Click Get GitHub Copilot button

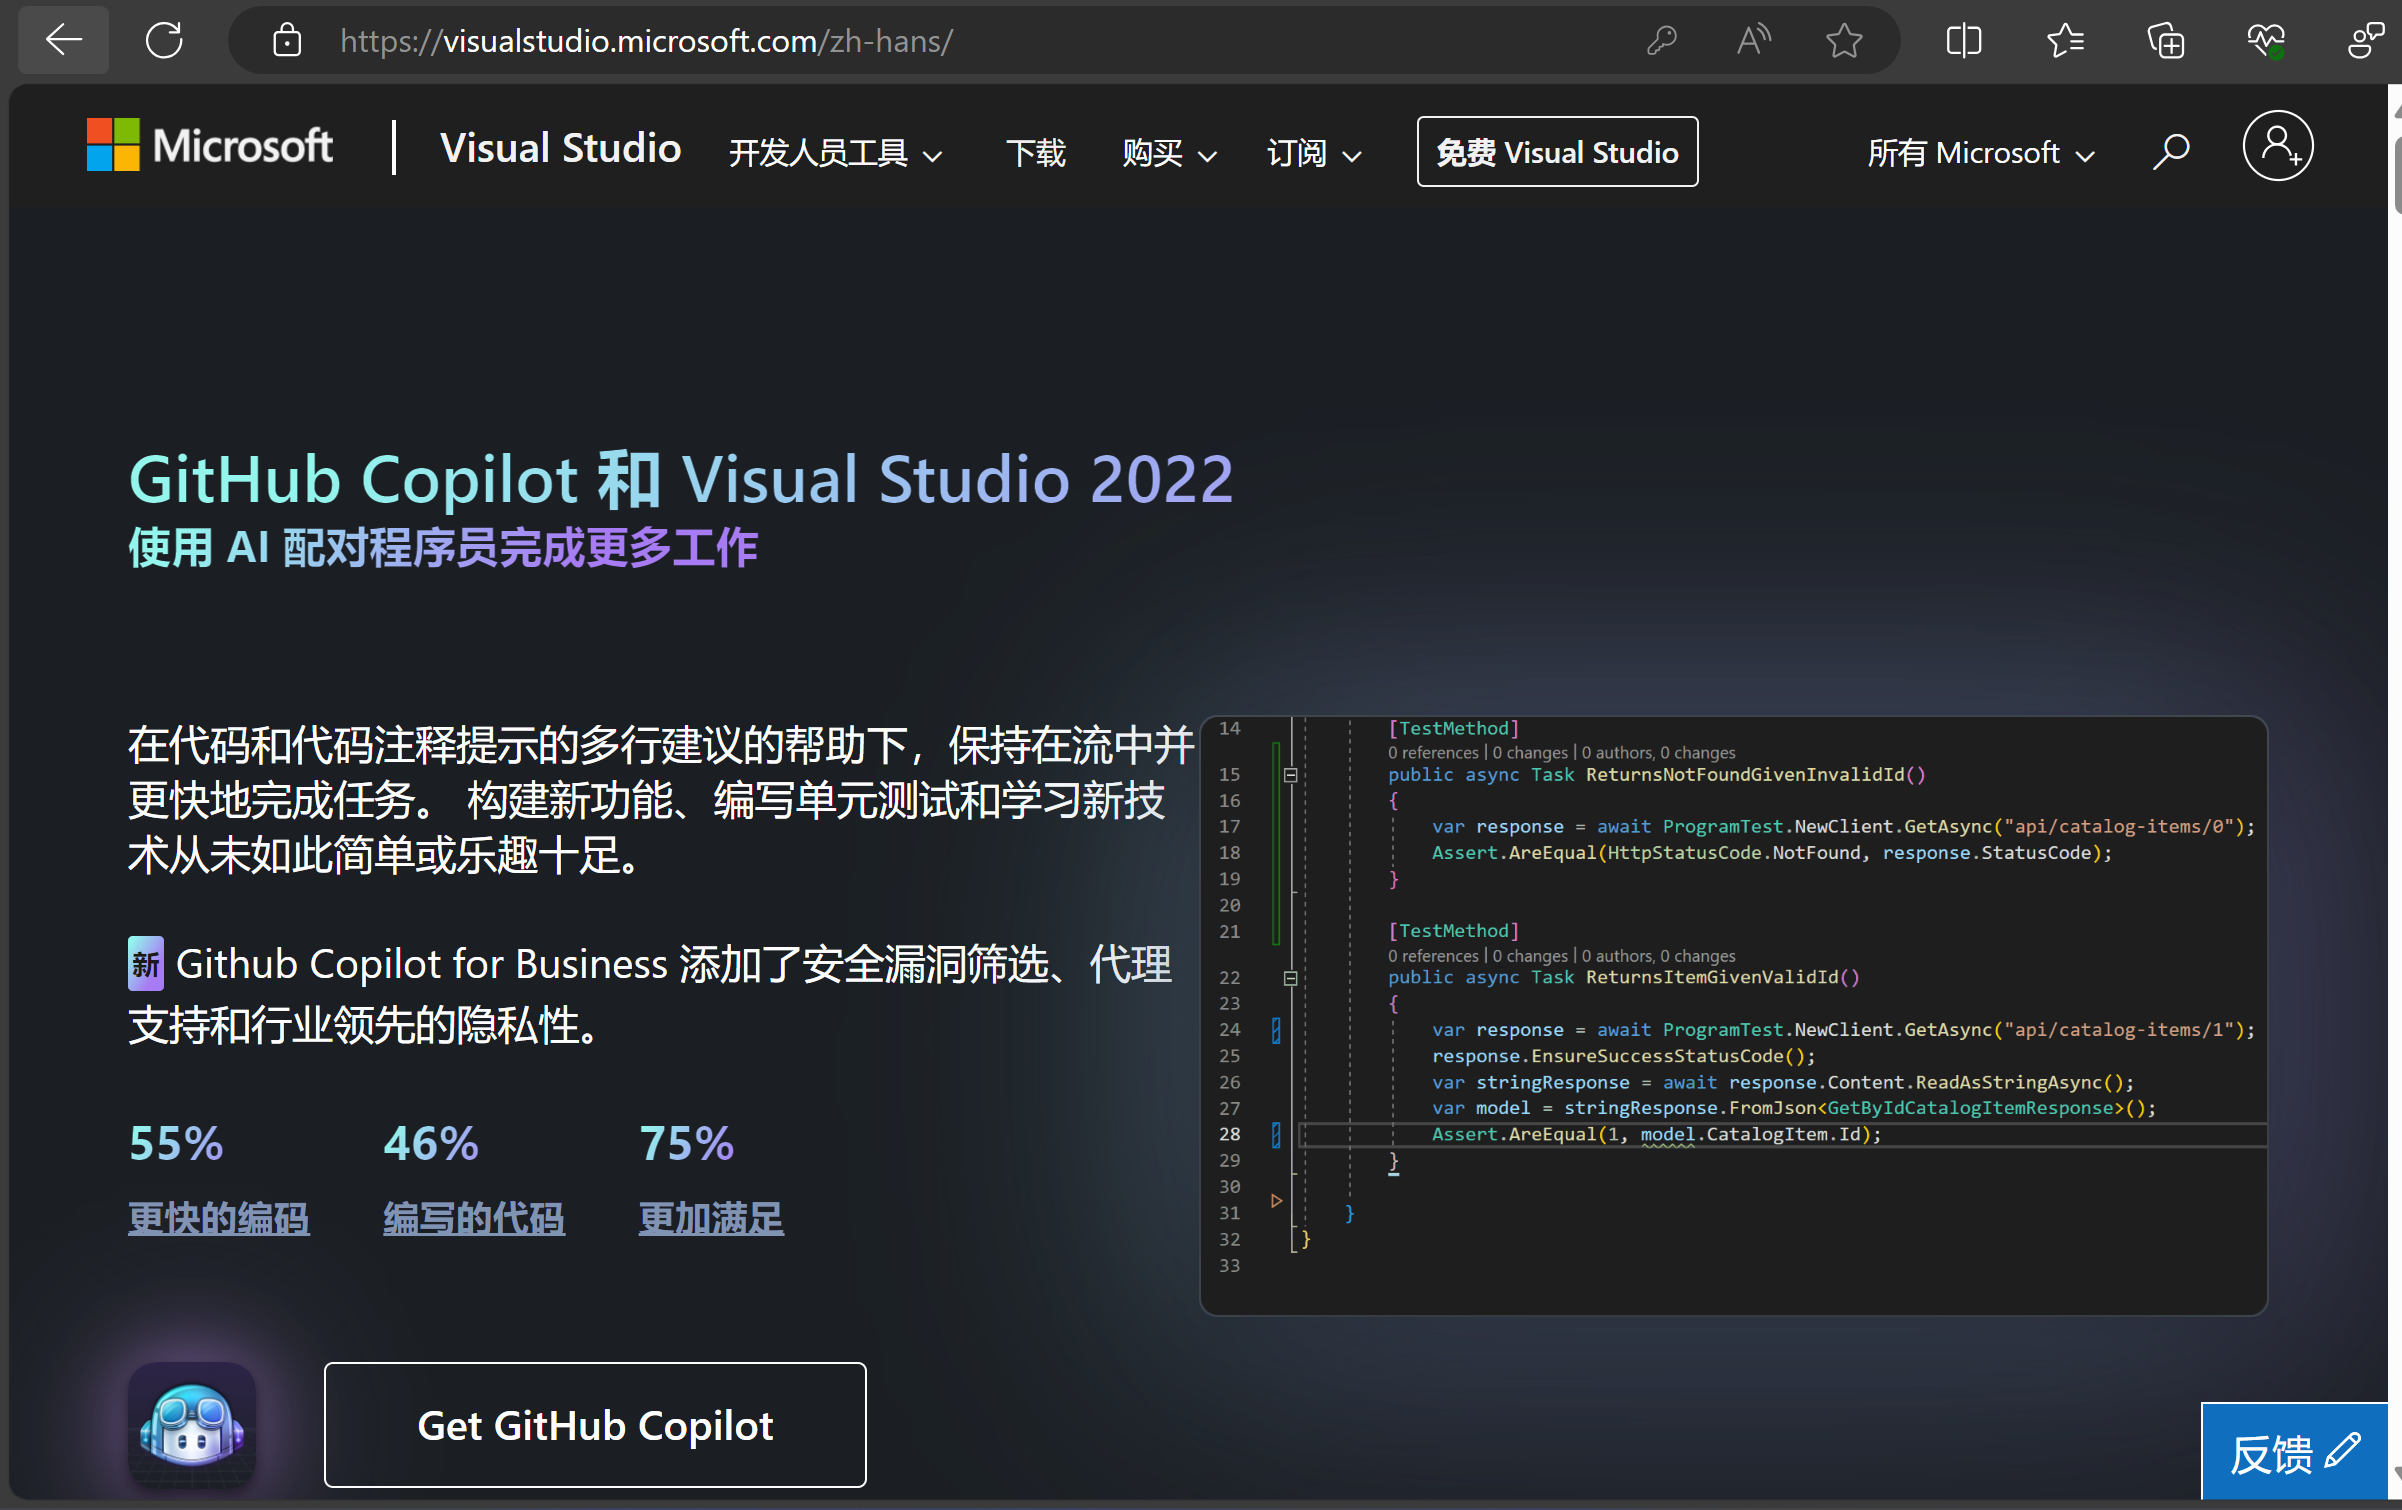click(x=595, y=1425)
